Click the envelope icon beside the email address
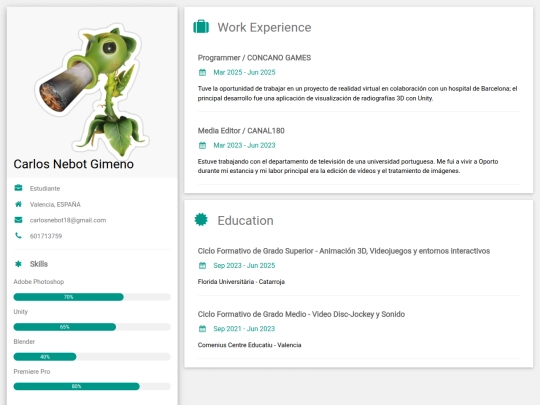Viewport: 540px width, 405px height. [19, 220]
